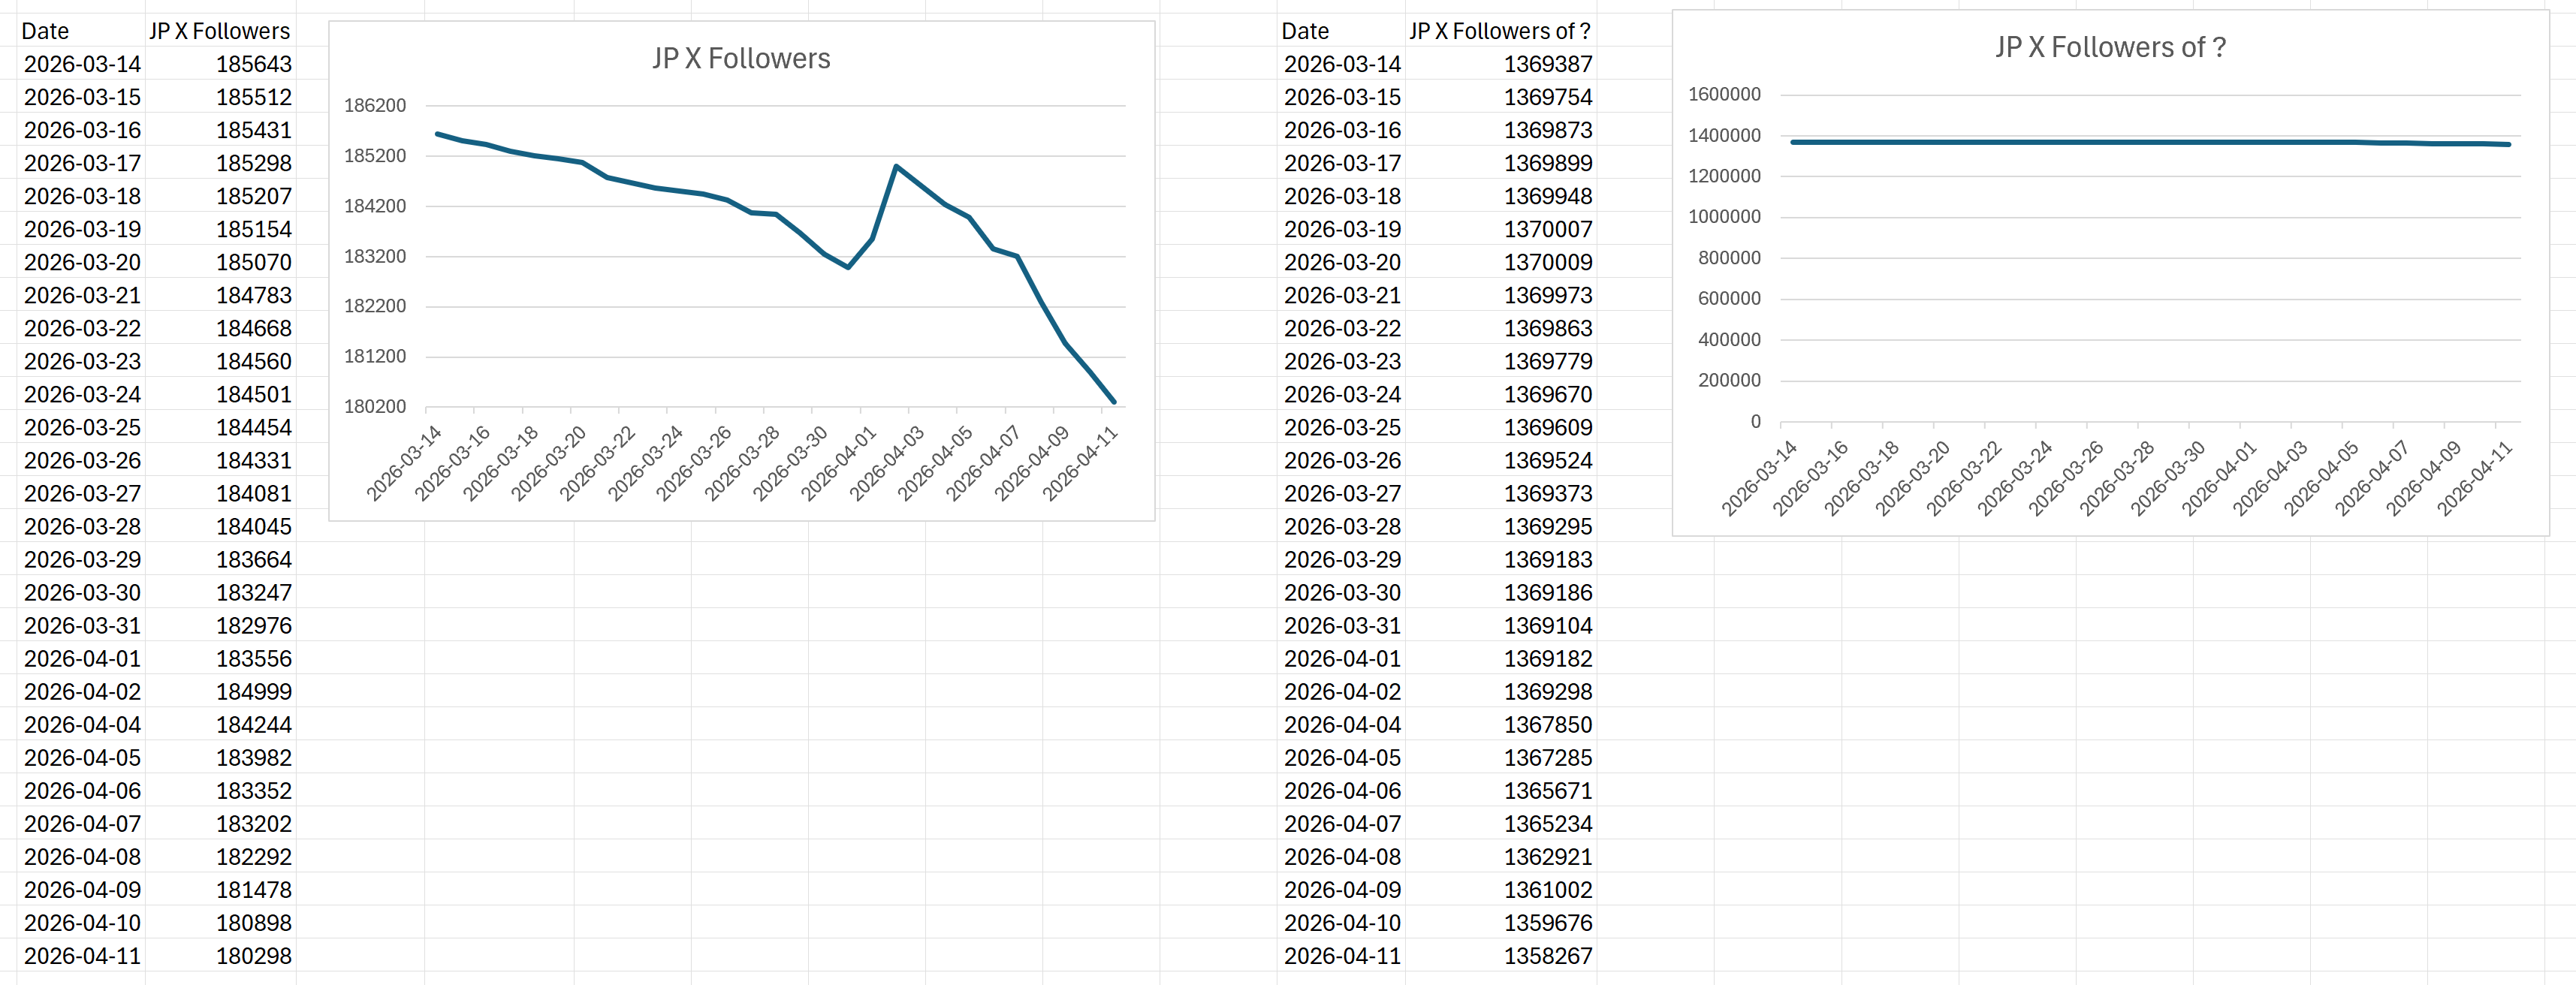Click the "JP X Followers" chart title
This screenshot has height=985, width=2576.
point(741,59)
